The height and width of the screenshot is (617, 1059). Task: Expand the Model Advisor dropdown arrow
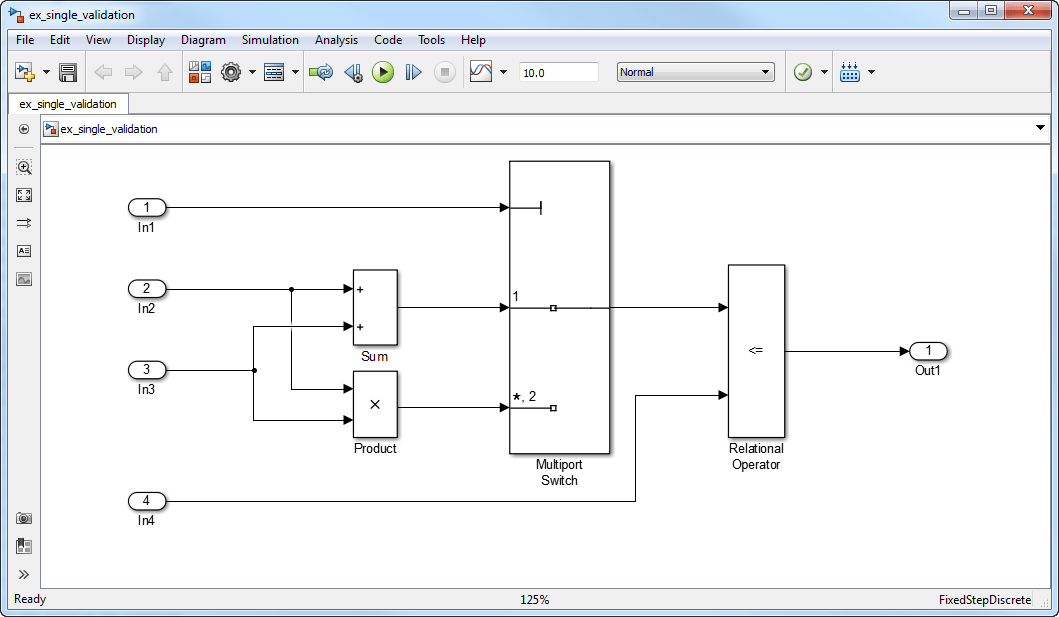(x=824, y=72)
